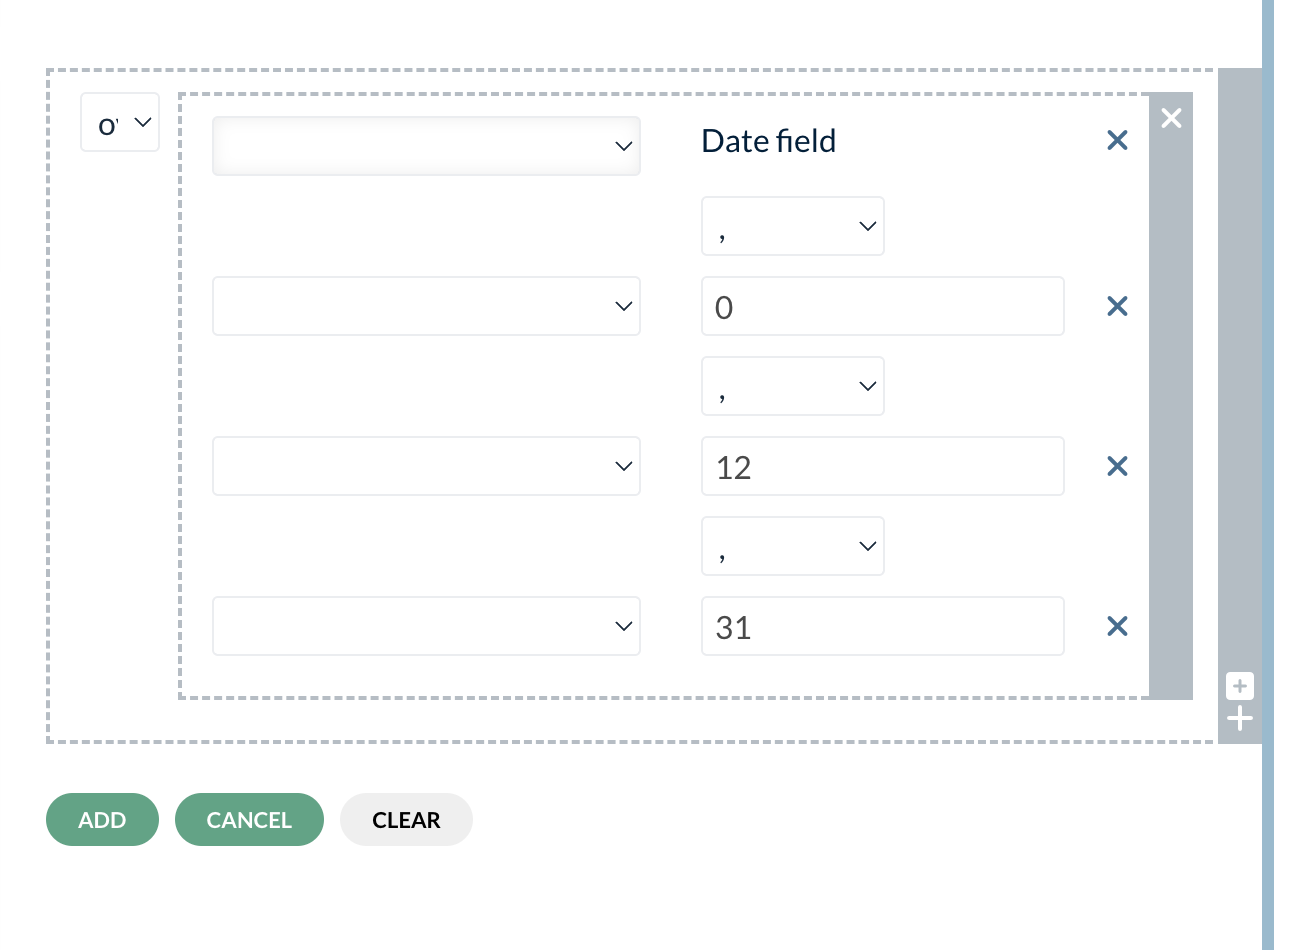Image resolution: width=1314 pixels, height=950 pixels.
Task: Click the input field containing 0
Action: [x=883, y=306]
